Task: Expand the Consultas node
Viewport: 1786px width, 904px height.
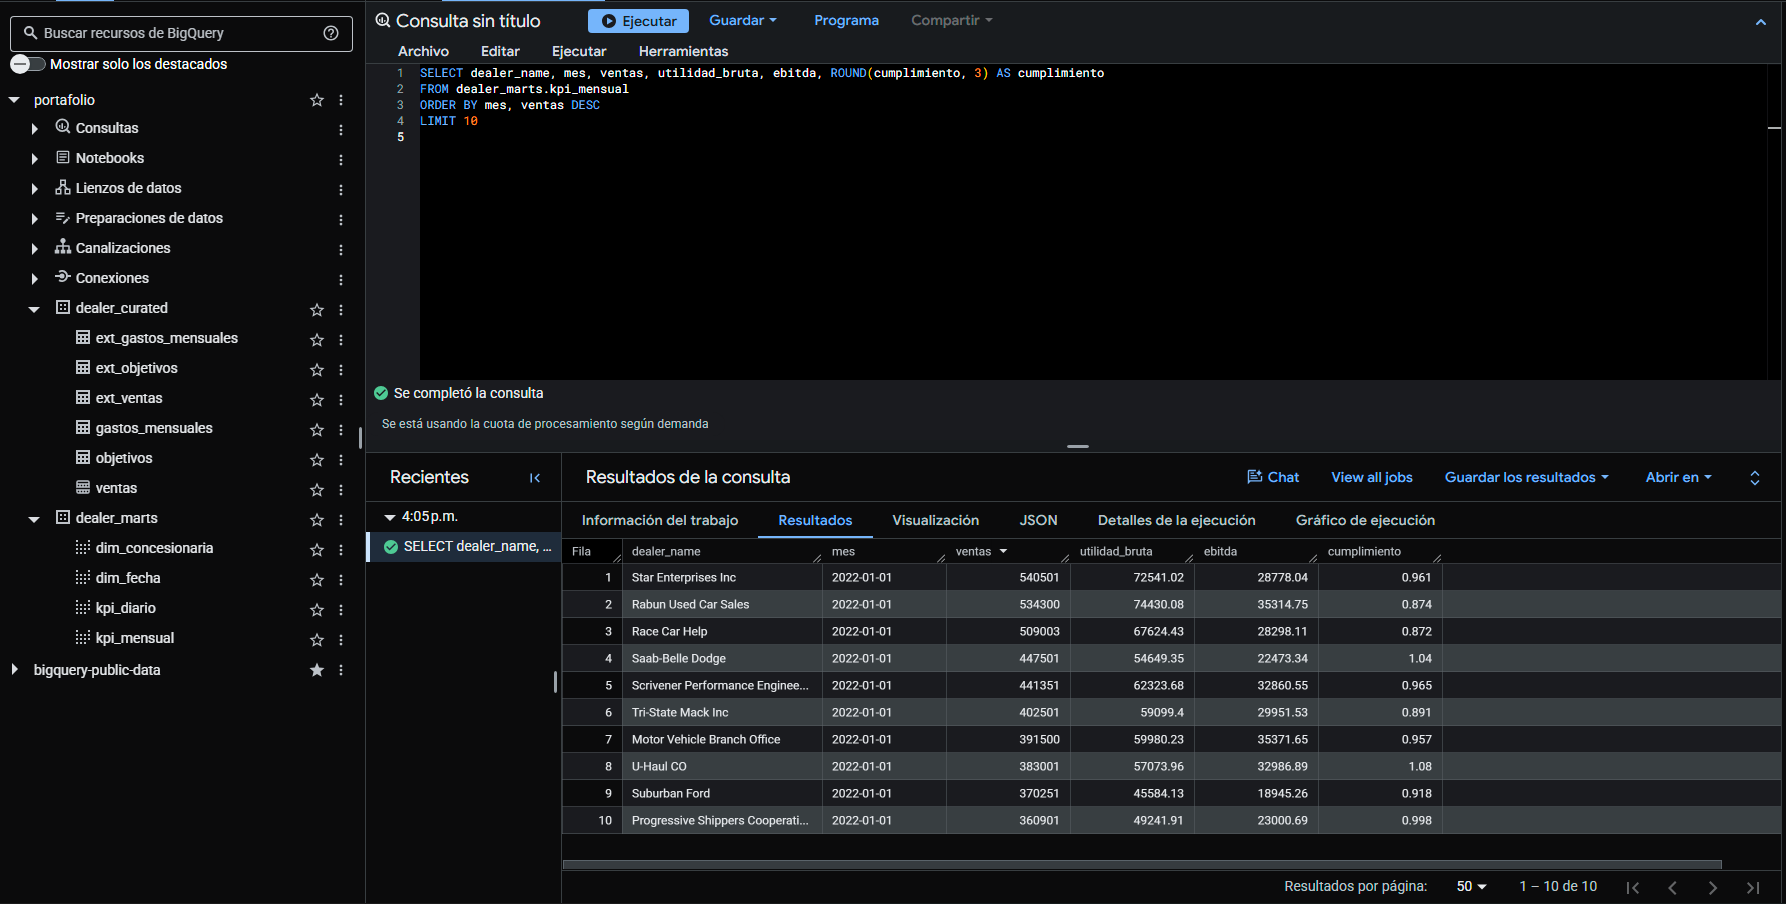Action: click(x=35, y=129)
